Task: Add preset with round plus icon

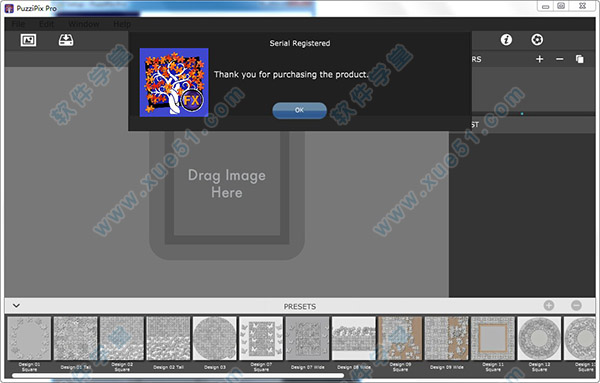Action: [549, 305]
